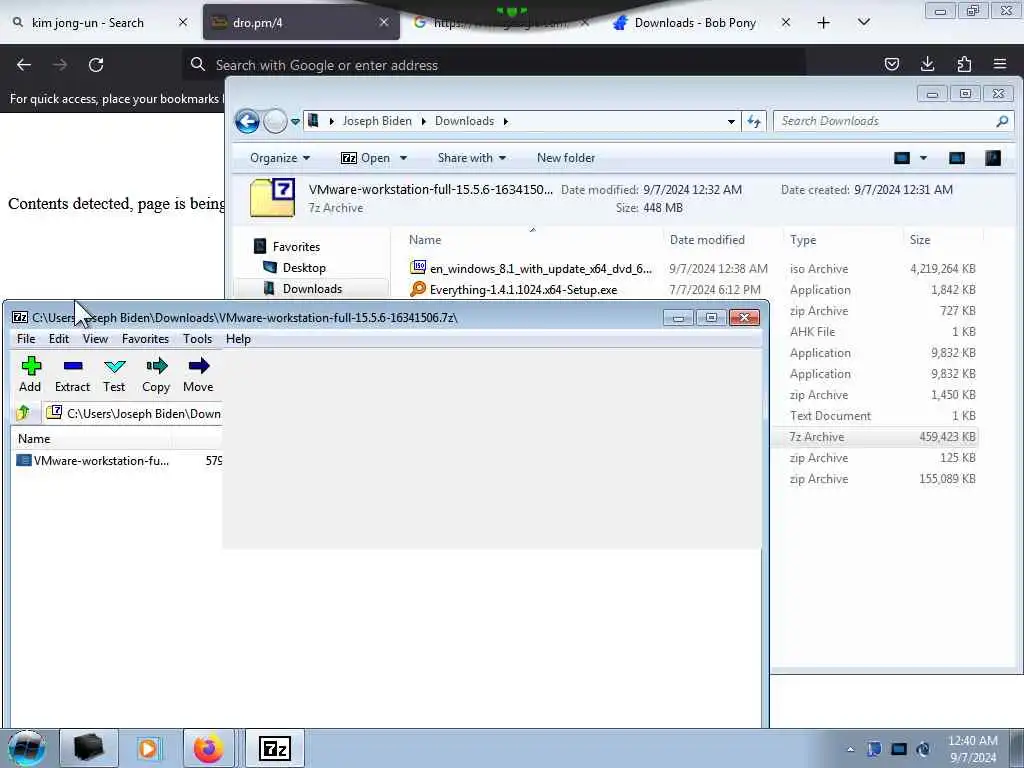Click the Extract icon in 7-Zip
The width and height of the screenshot is (1024, 768).
[x=72, y=374]
